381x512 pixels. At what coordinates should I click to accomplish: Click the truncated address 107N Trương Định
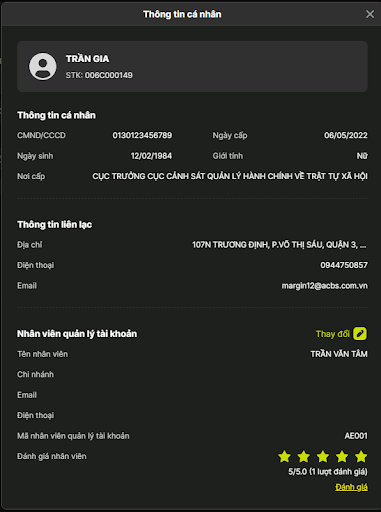coord(279,245)
